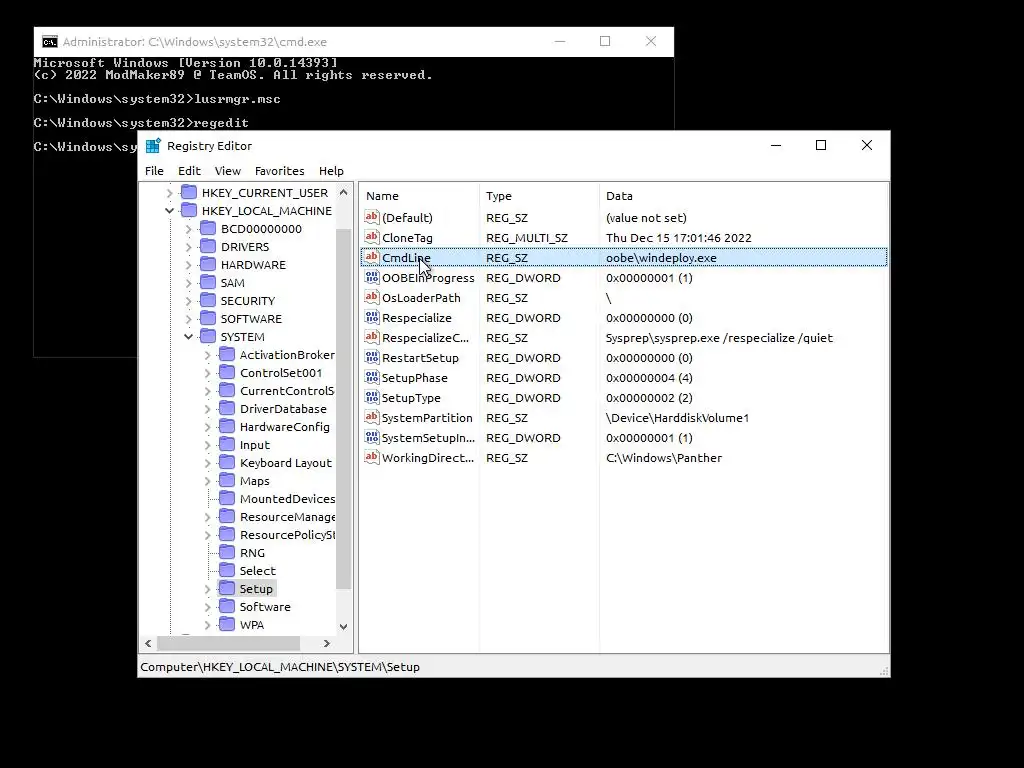
Task: Open the Help menu
Action: [x=331, y=171]
